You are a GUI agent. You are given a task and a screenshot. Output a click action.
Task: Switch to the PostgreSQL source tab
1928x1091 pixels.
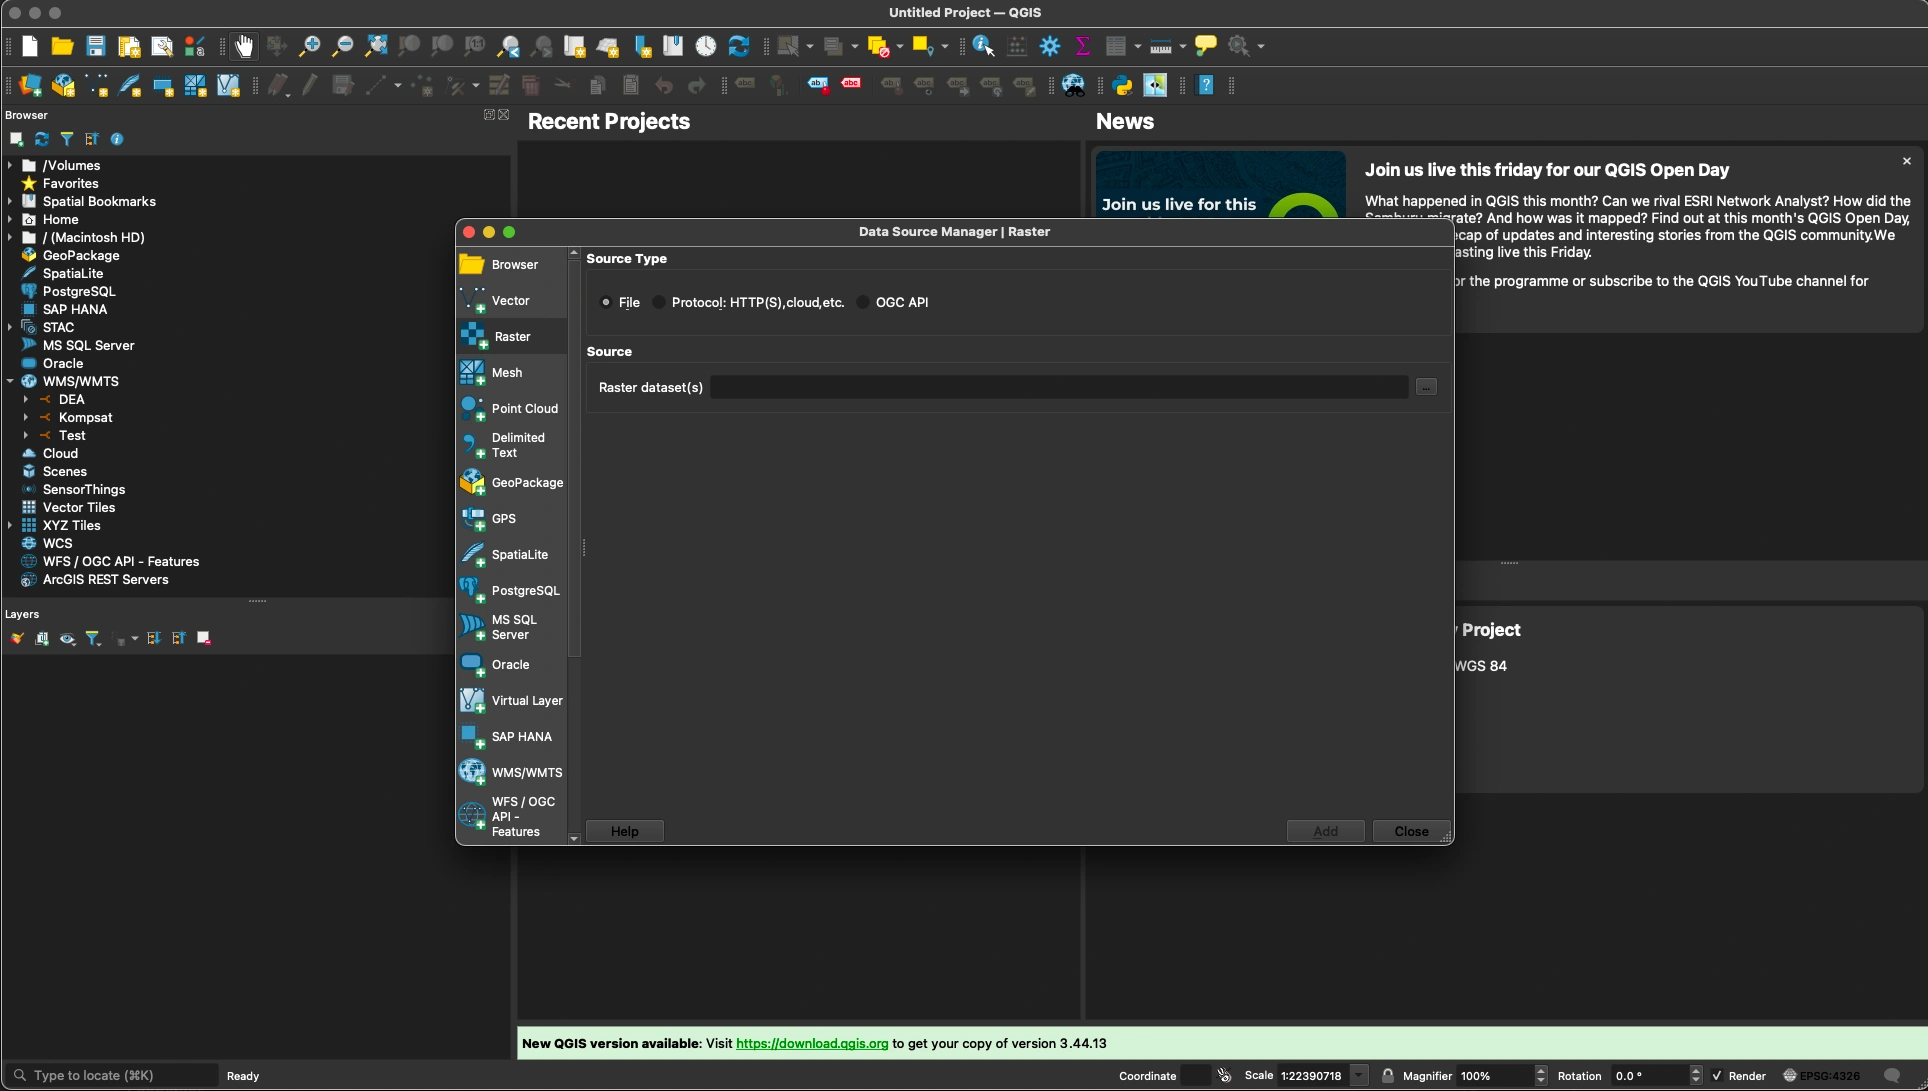[x=512, y=591]
